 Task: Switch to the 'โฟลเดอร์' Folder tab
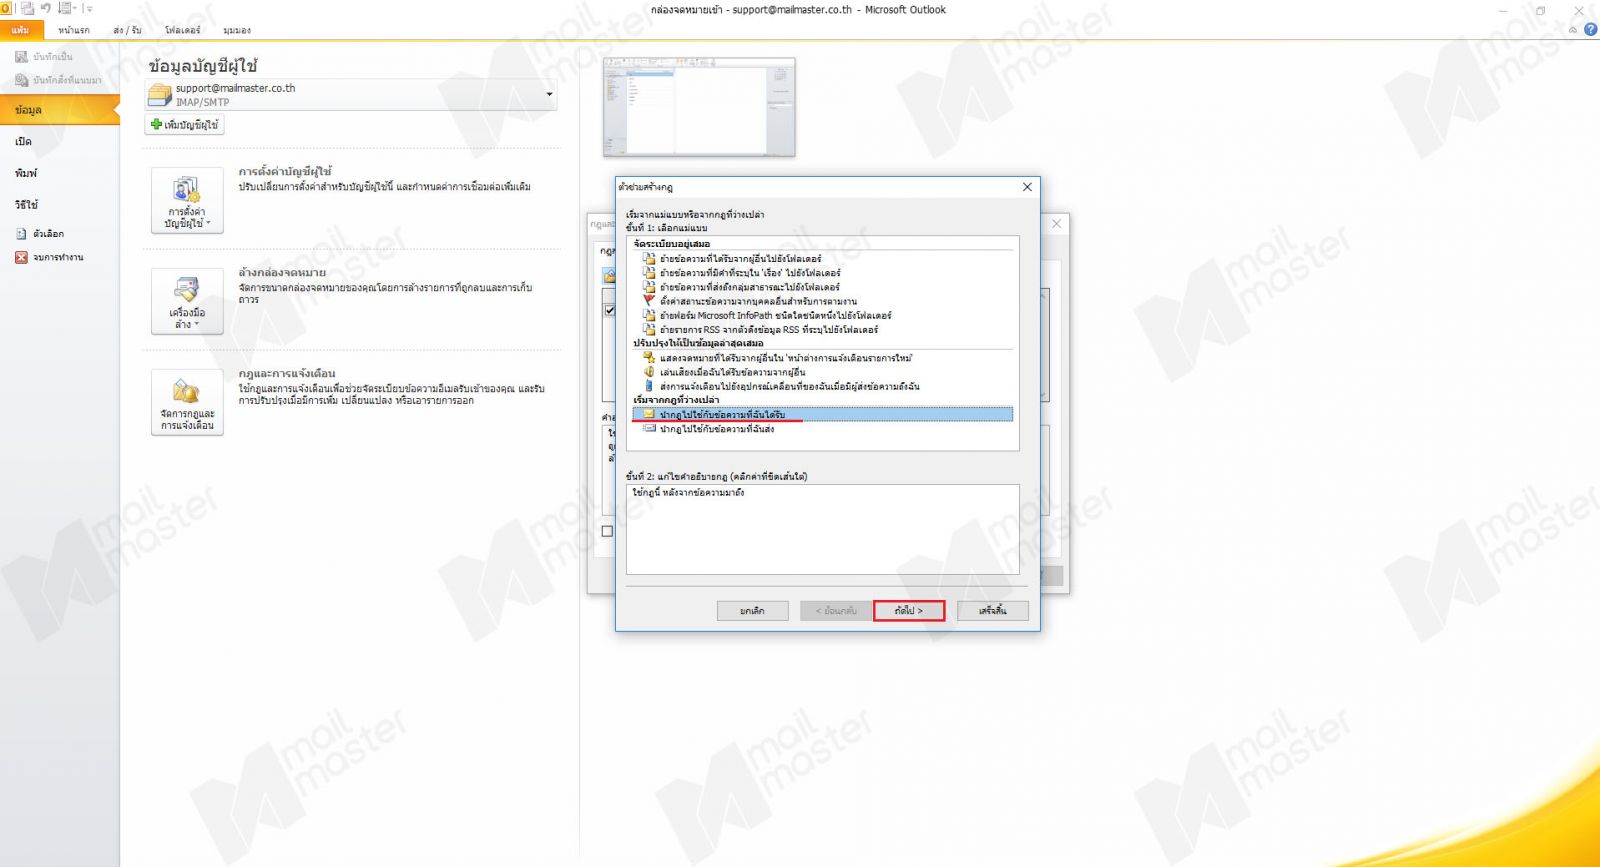182,30
